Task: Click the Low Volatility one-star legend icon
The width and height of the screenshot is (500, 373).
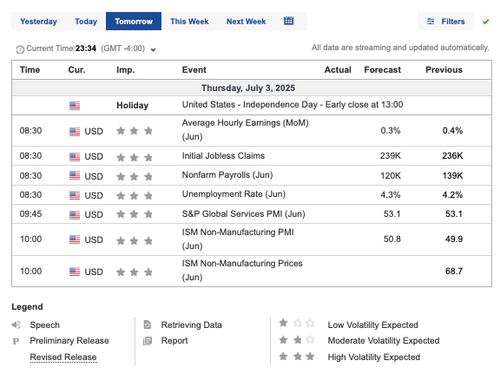Action: (x=297, y=323)
